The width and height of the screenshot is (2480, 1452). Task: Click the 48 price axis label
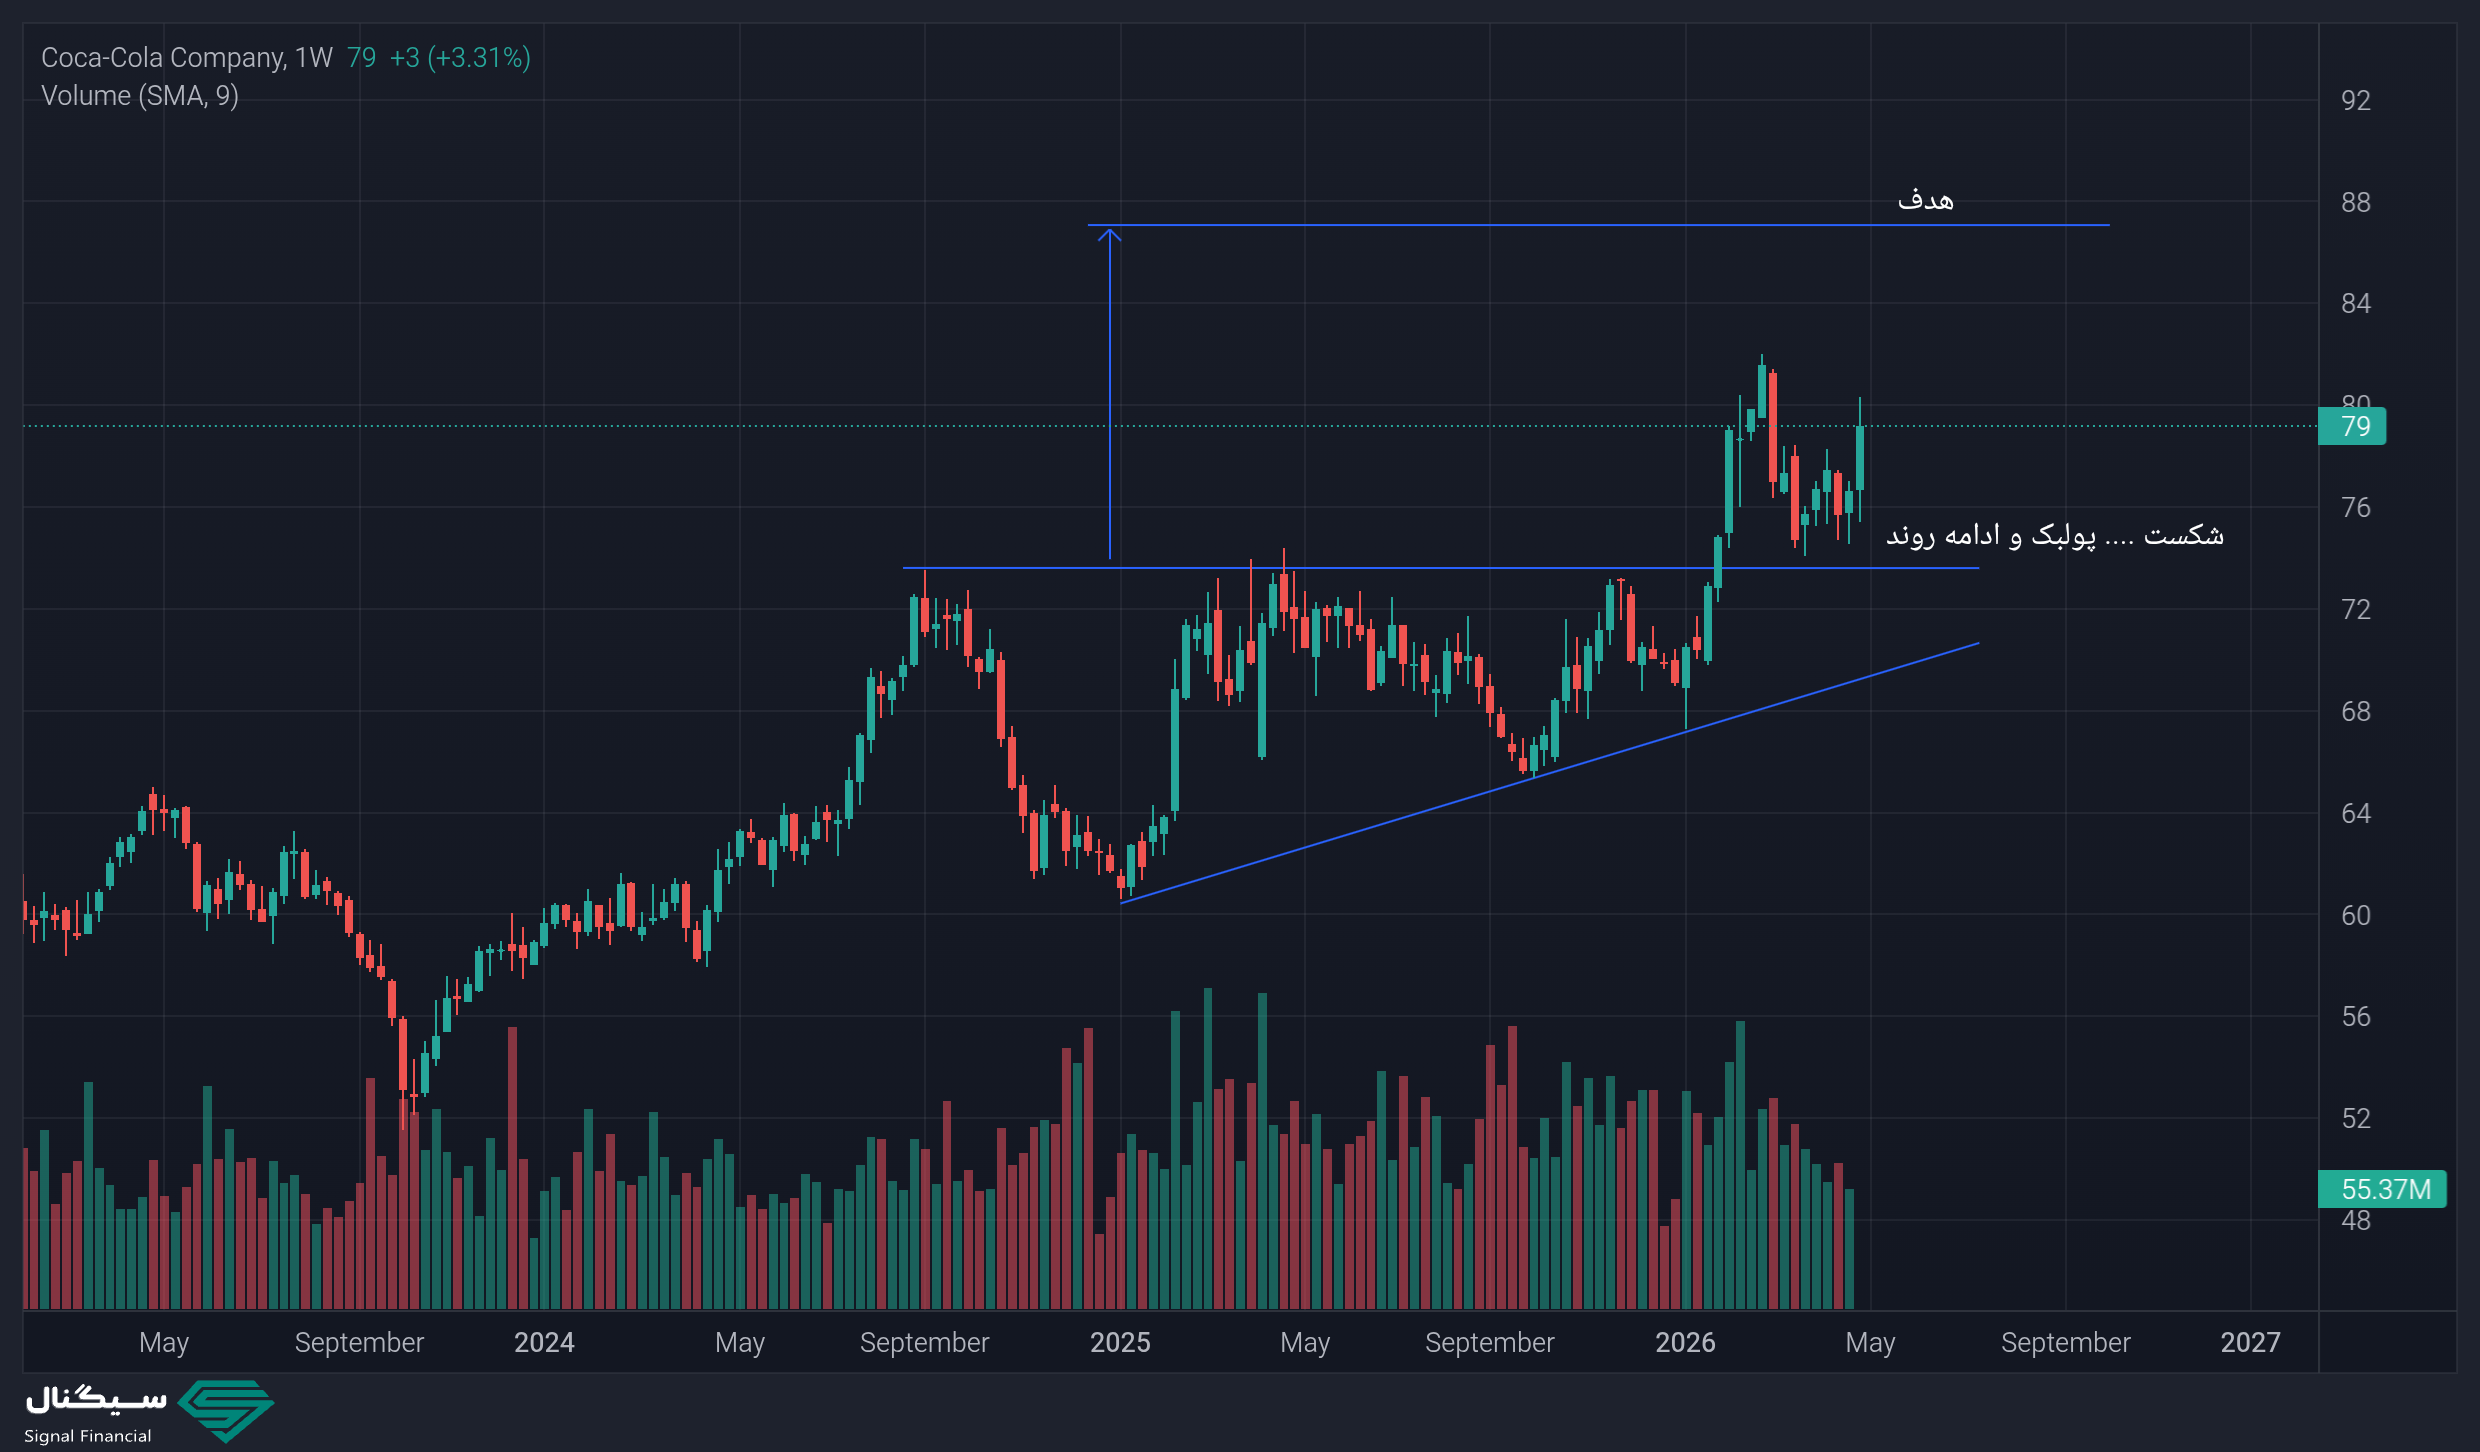[x=2356, y=1220]
